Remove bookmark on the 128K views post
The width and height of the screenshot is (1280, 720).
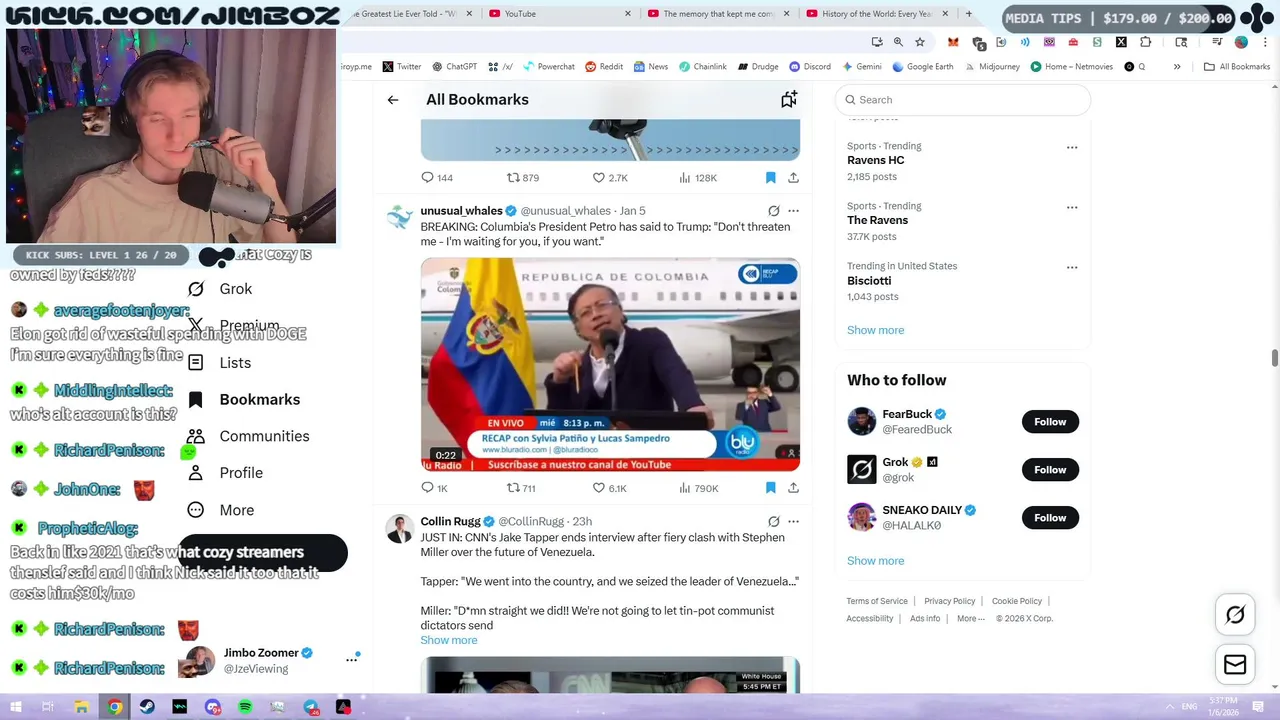(770, 178)
